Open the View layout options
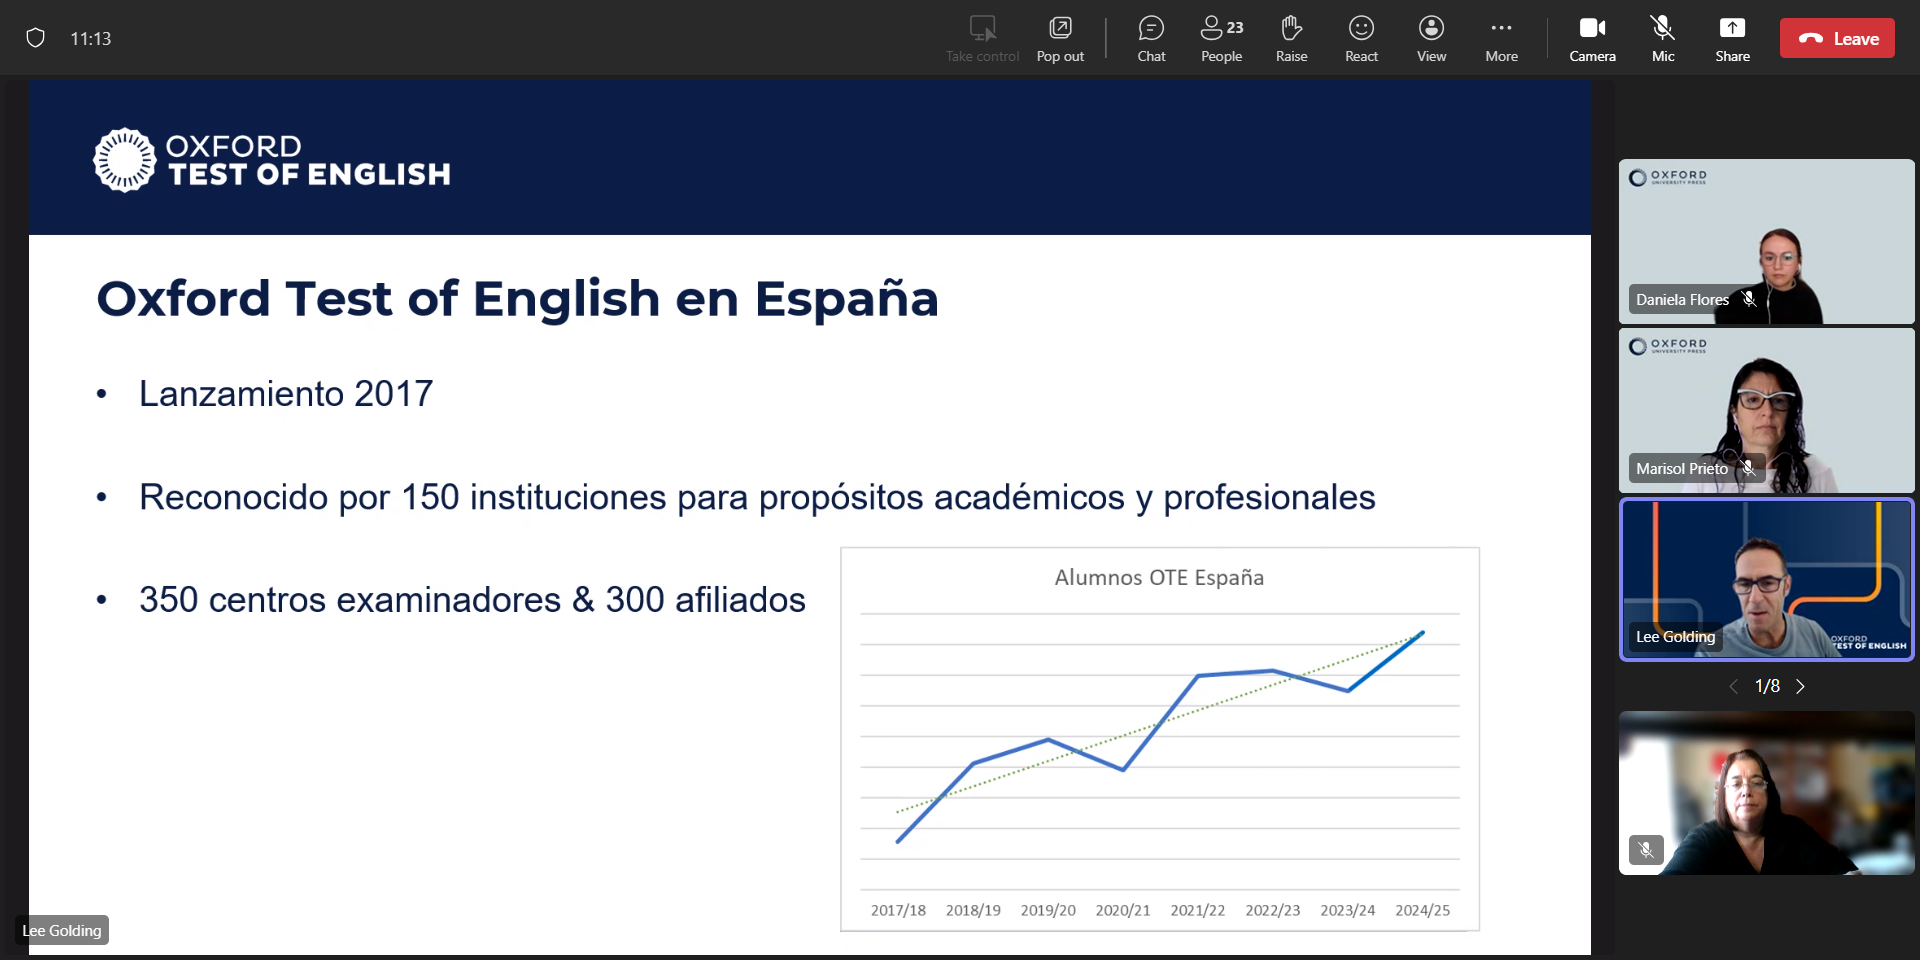 coord(1431,39)
